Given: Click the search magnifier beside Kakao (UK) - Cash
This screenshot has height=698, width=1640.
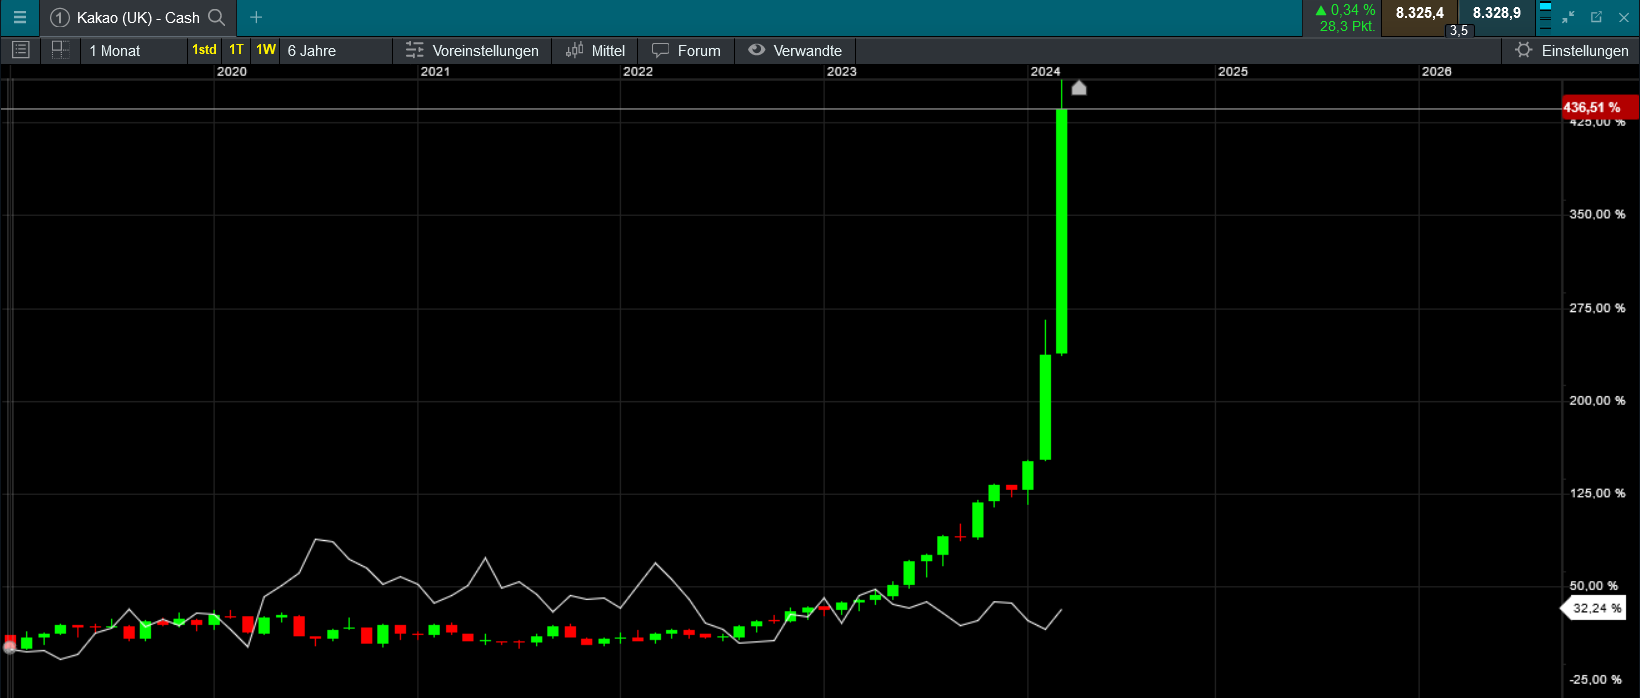Looking at the screenshot, I should point(216,17).
